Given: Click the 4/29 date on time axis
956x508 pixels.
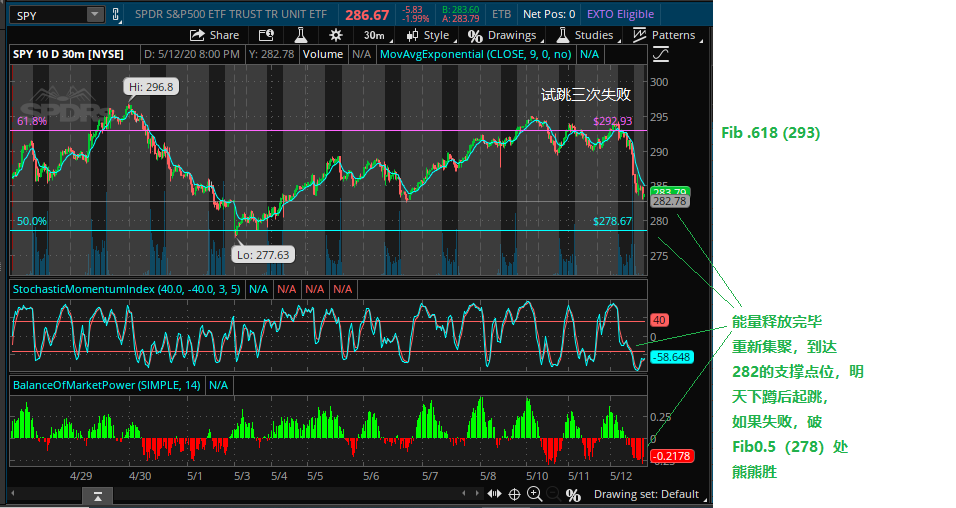Looking at the screenshot, I should tap(81, 476).
